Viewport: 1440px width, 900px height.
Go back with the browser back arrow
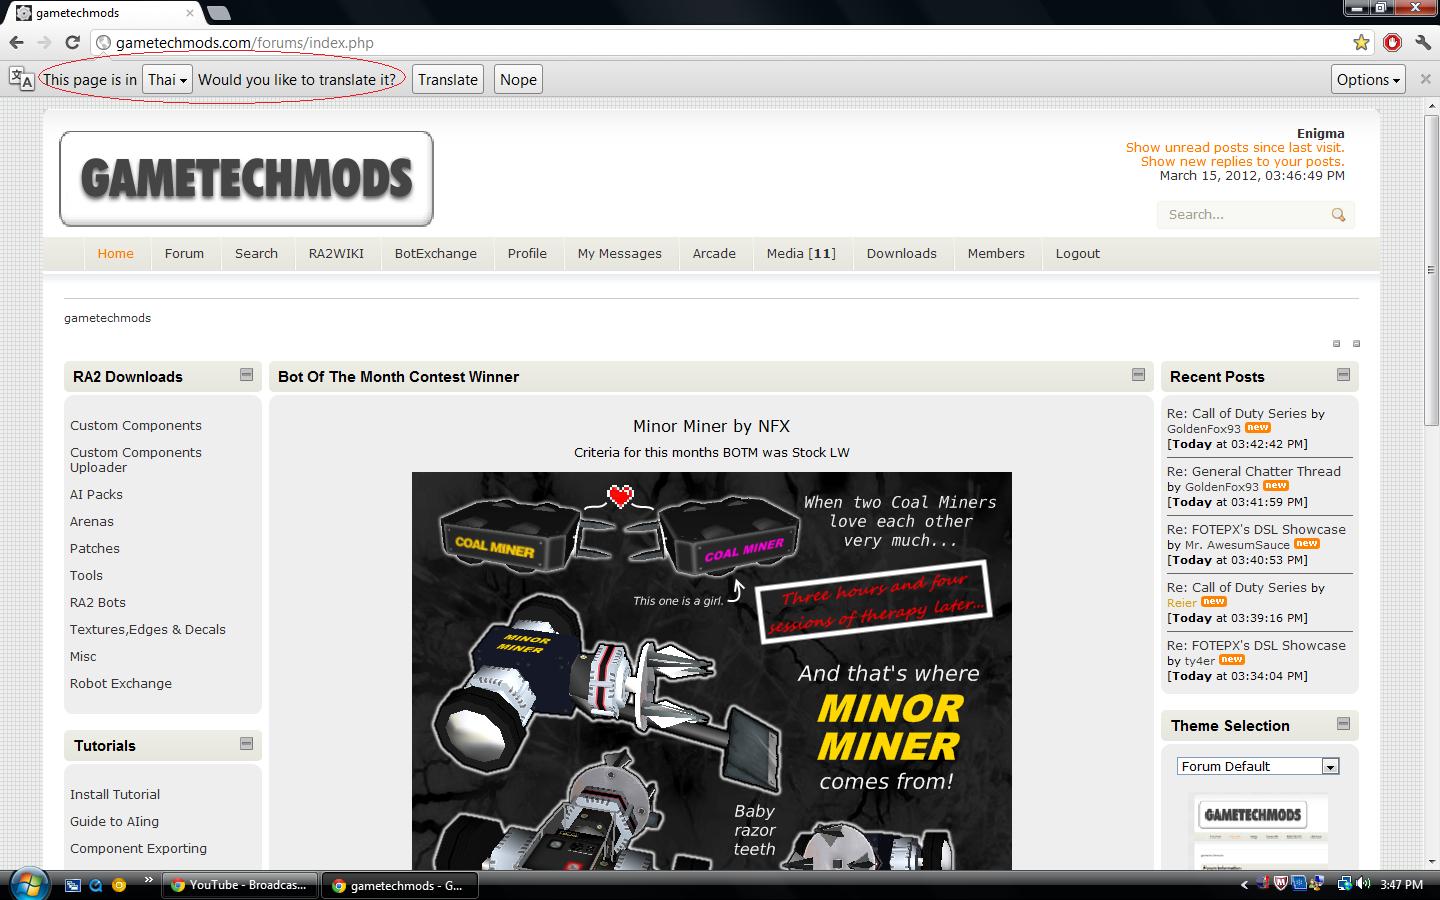tap(16, 42)
